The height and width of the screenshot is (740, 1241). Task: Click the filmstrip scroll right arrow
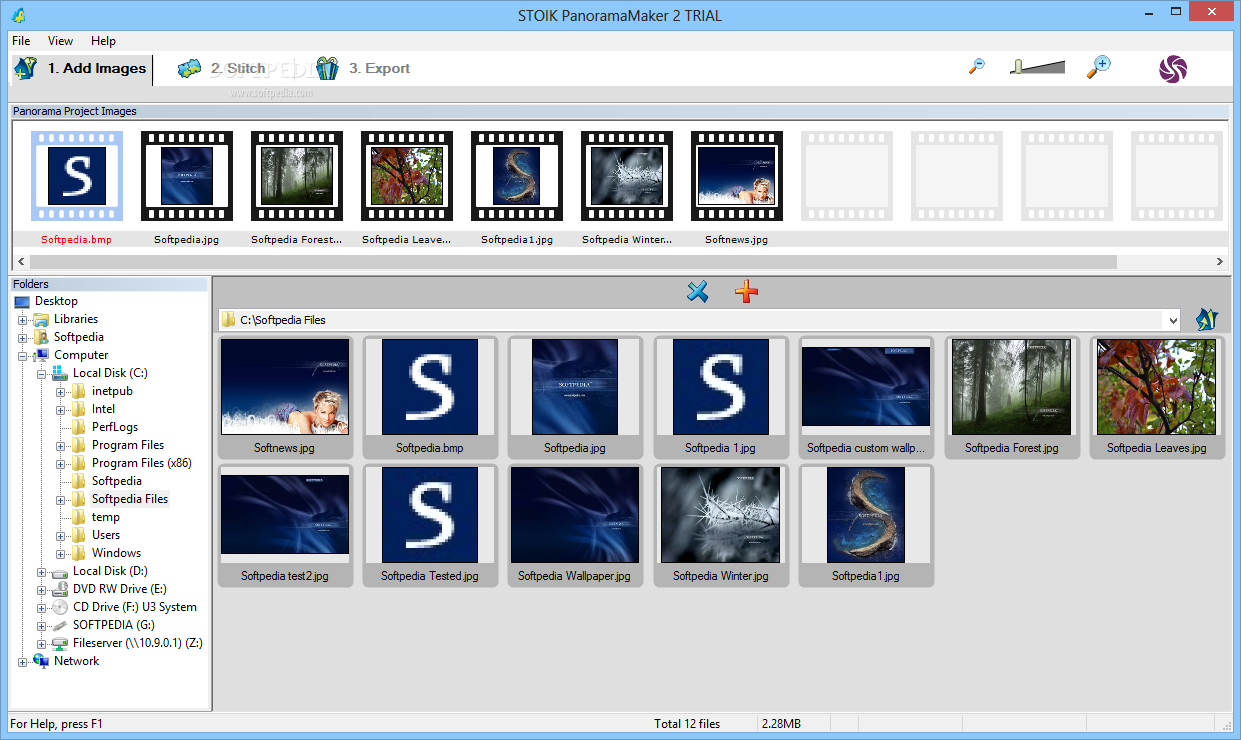(1219, 262)
